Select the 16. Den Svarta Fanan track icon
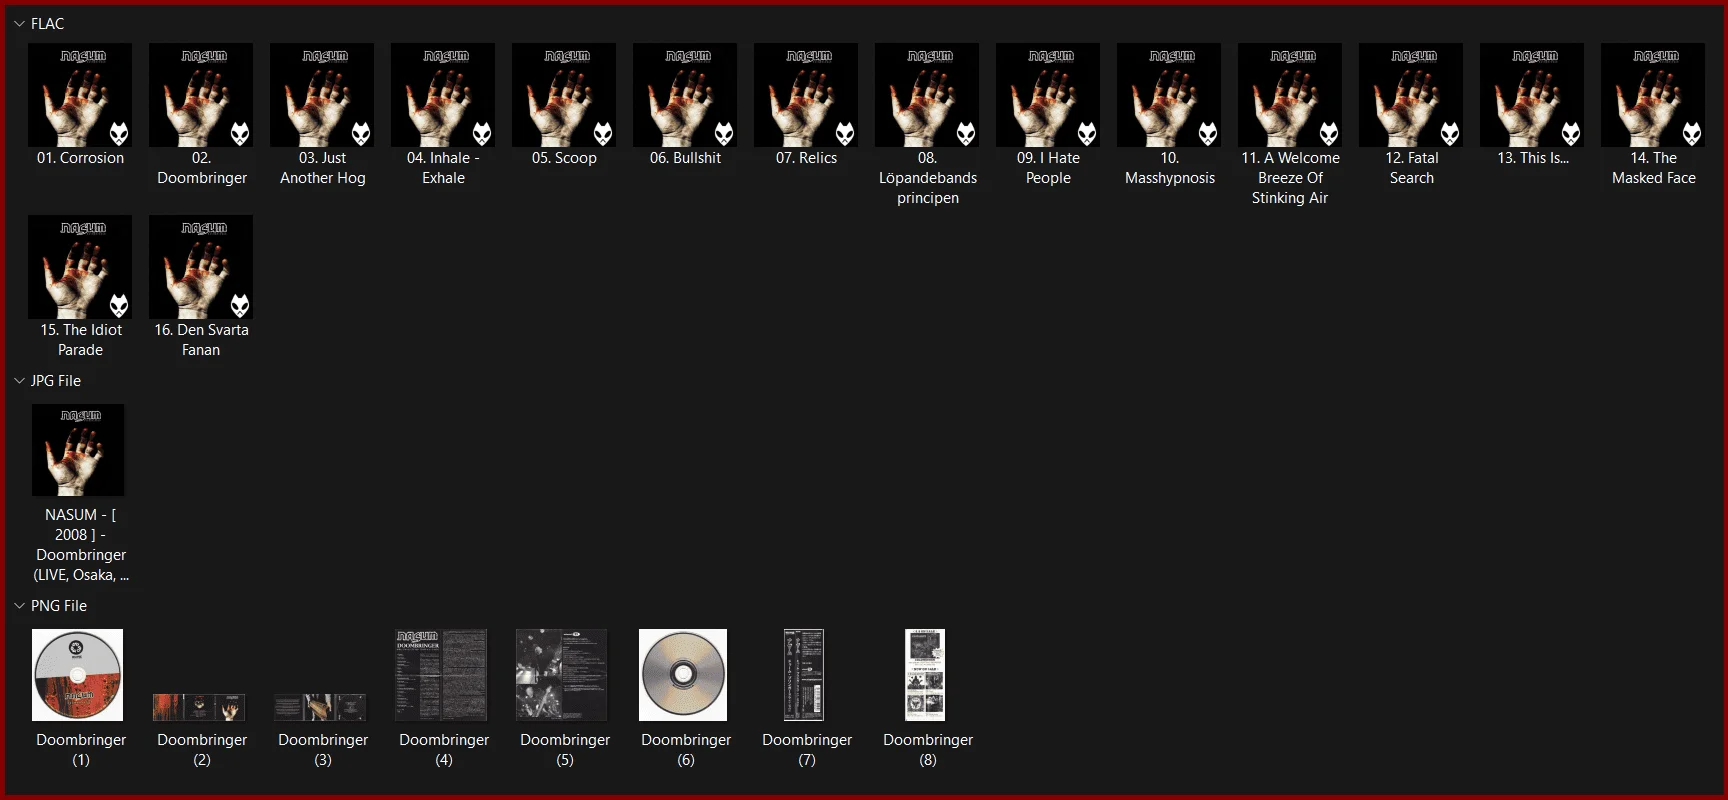The width and height of the screenshot is (1728, 800). click(201, 267)
